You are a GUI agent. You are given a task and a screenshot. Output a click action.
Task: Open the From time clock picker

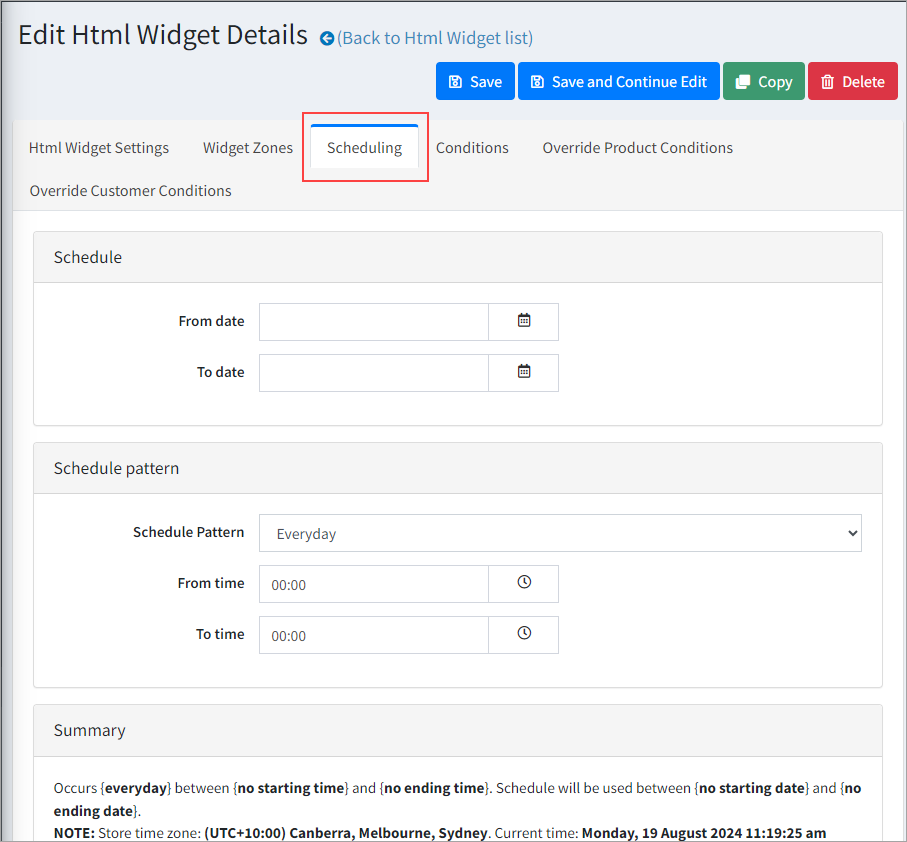[x=523, y=583]
